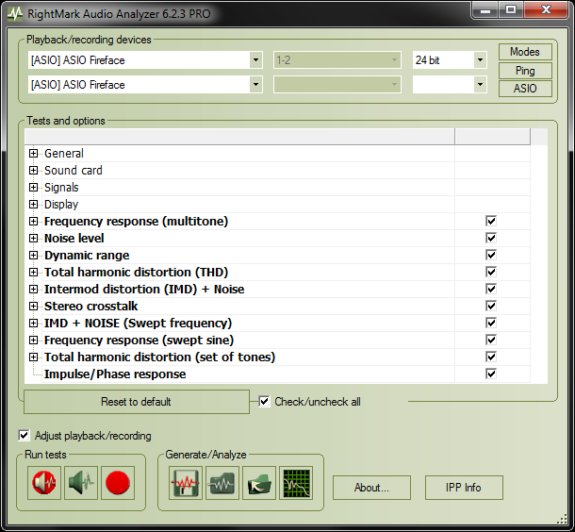
Task: Click Reset to default button
Action: 136,401
